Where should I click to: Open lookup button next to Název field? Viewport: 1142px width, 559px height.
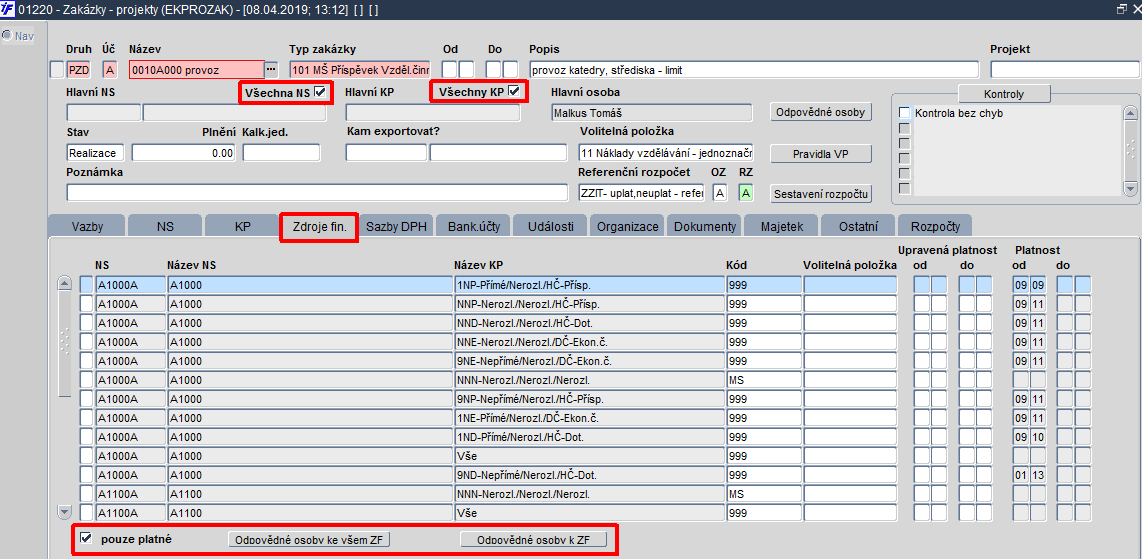(x=271, y=70)
